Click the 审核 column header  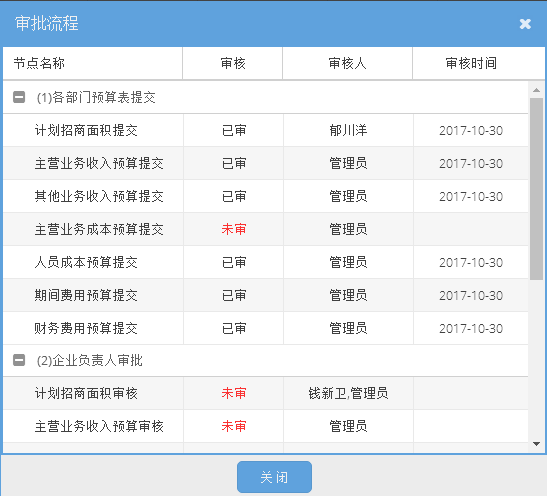233,63
